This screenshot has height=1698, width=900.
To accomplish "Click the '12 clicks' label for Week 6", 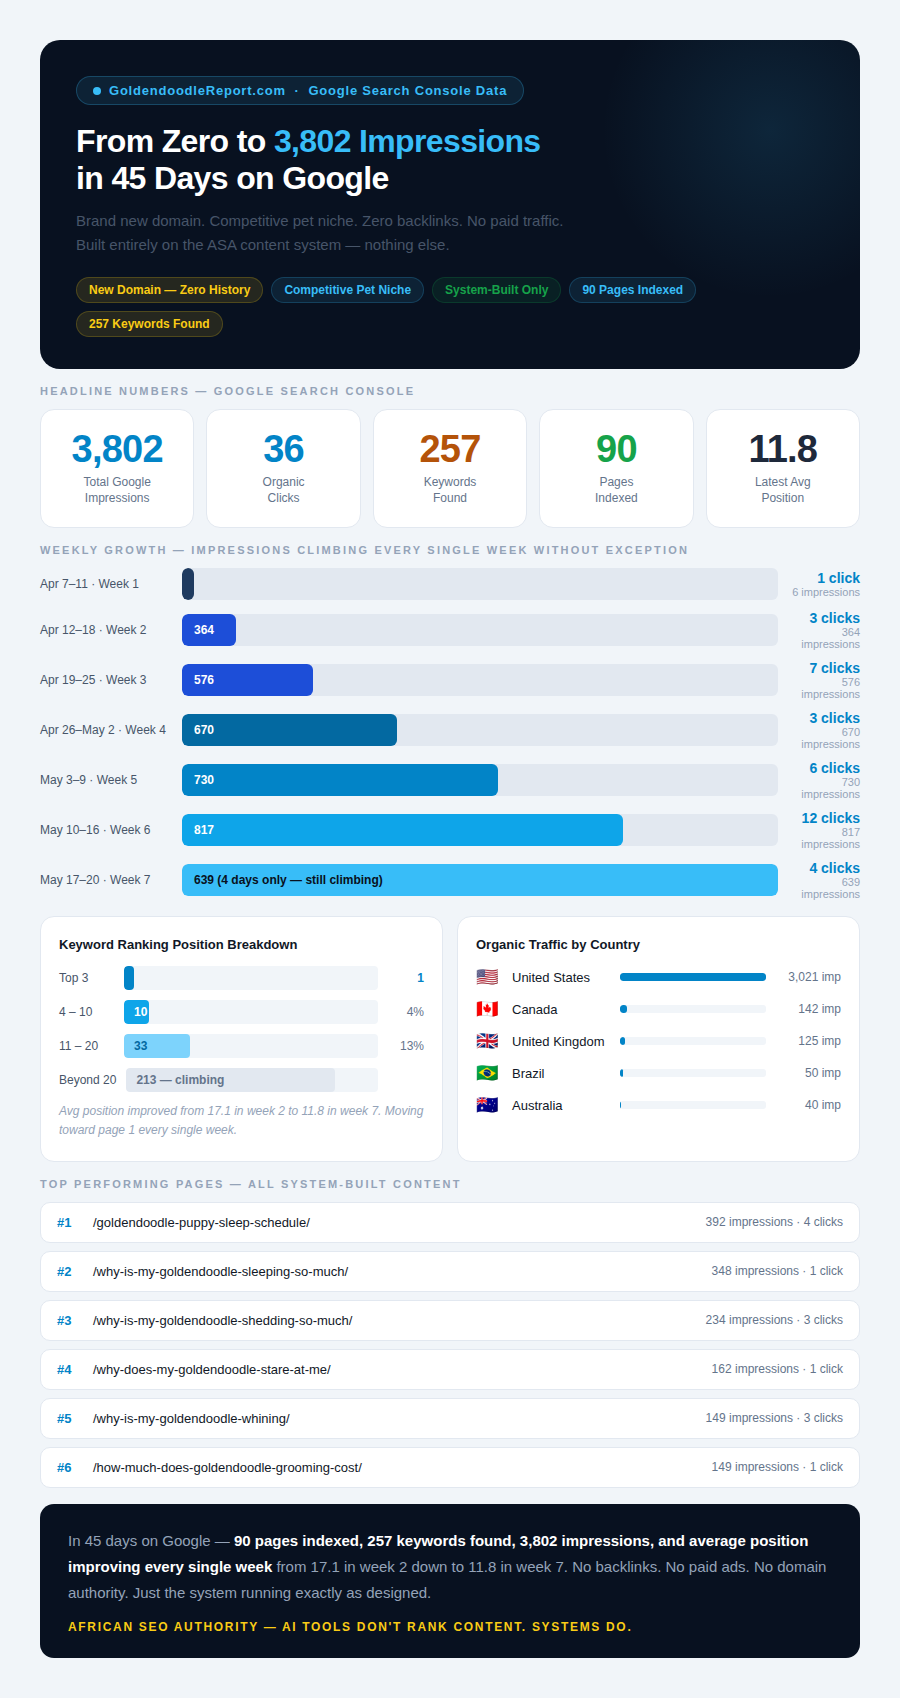I will 831,818.
